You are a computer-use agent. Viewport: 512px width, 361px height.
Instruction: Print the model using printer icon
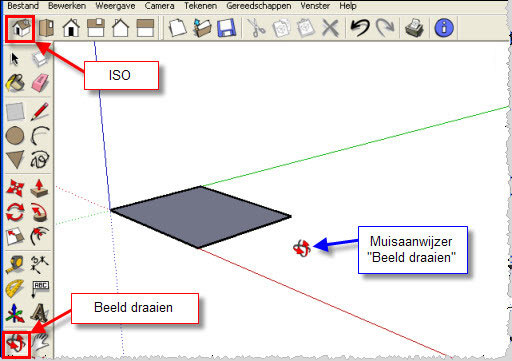pos(414,28)
